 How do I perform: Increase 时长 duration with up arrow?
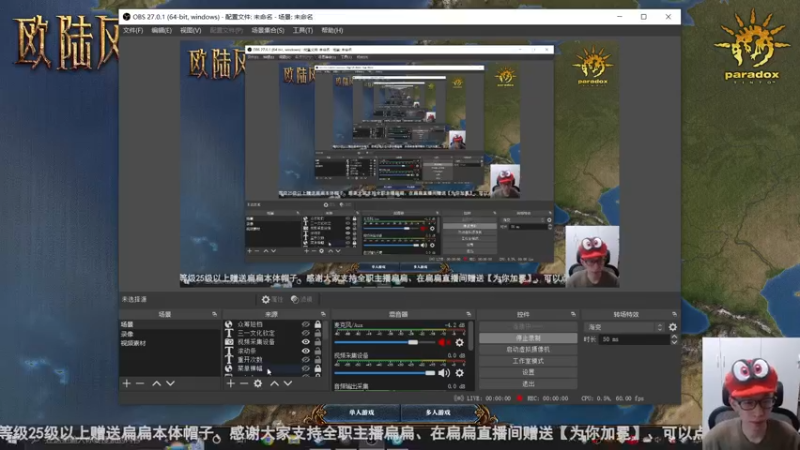pyautogui.click(x=674, y=337)
